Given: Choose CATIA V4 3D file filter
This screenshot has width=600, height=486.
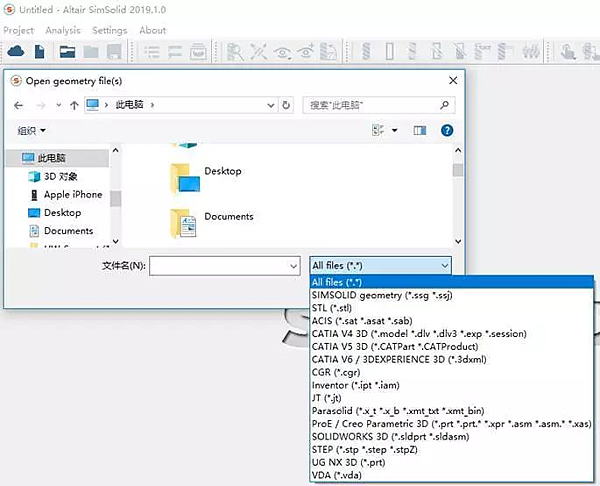Looking at the screenshot, I should click(x=452, y=334).
